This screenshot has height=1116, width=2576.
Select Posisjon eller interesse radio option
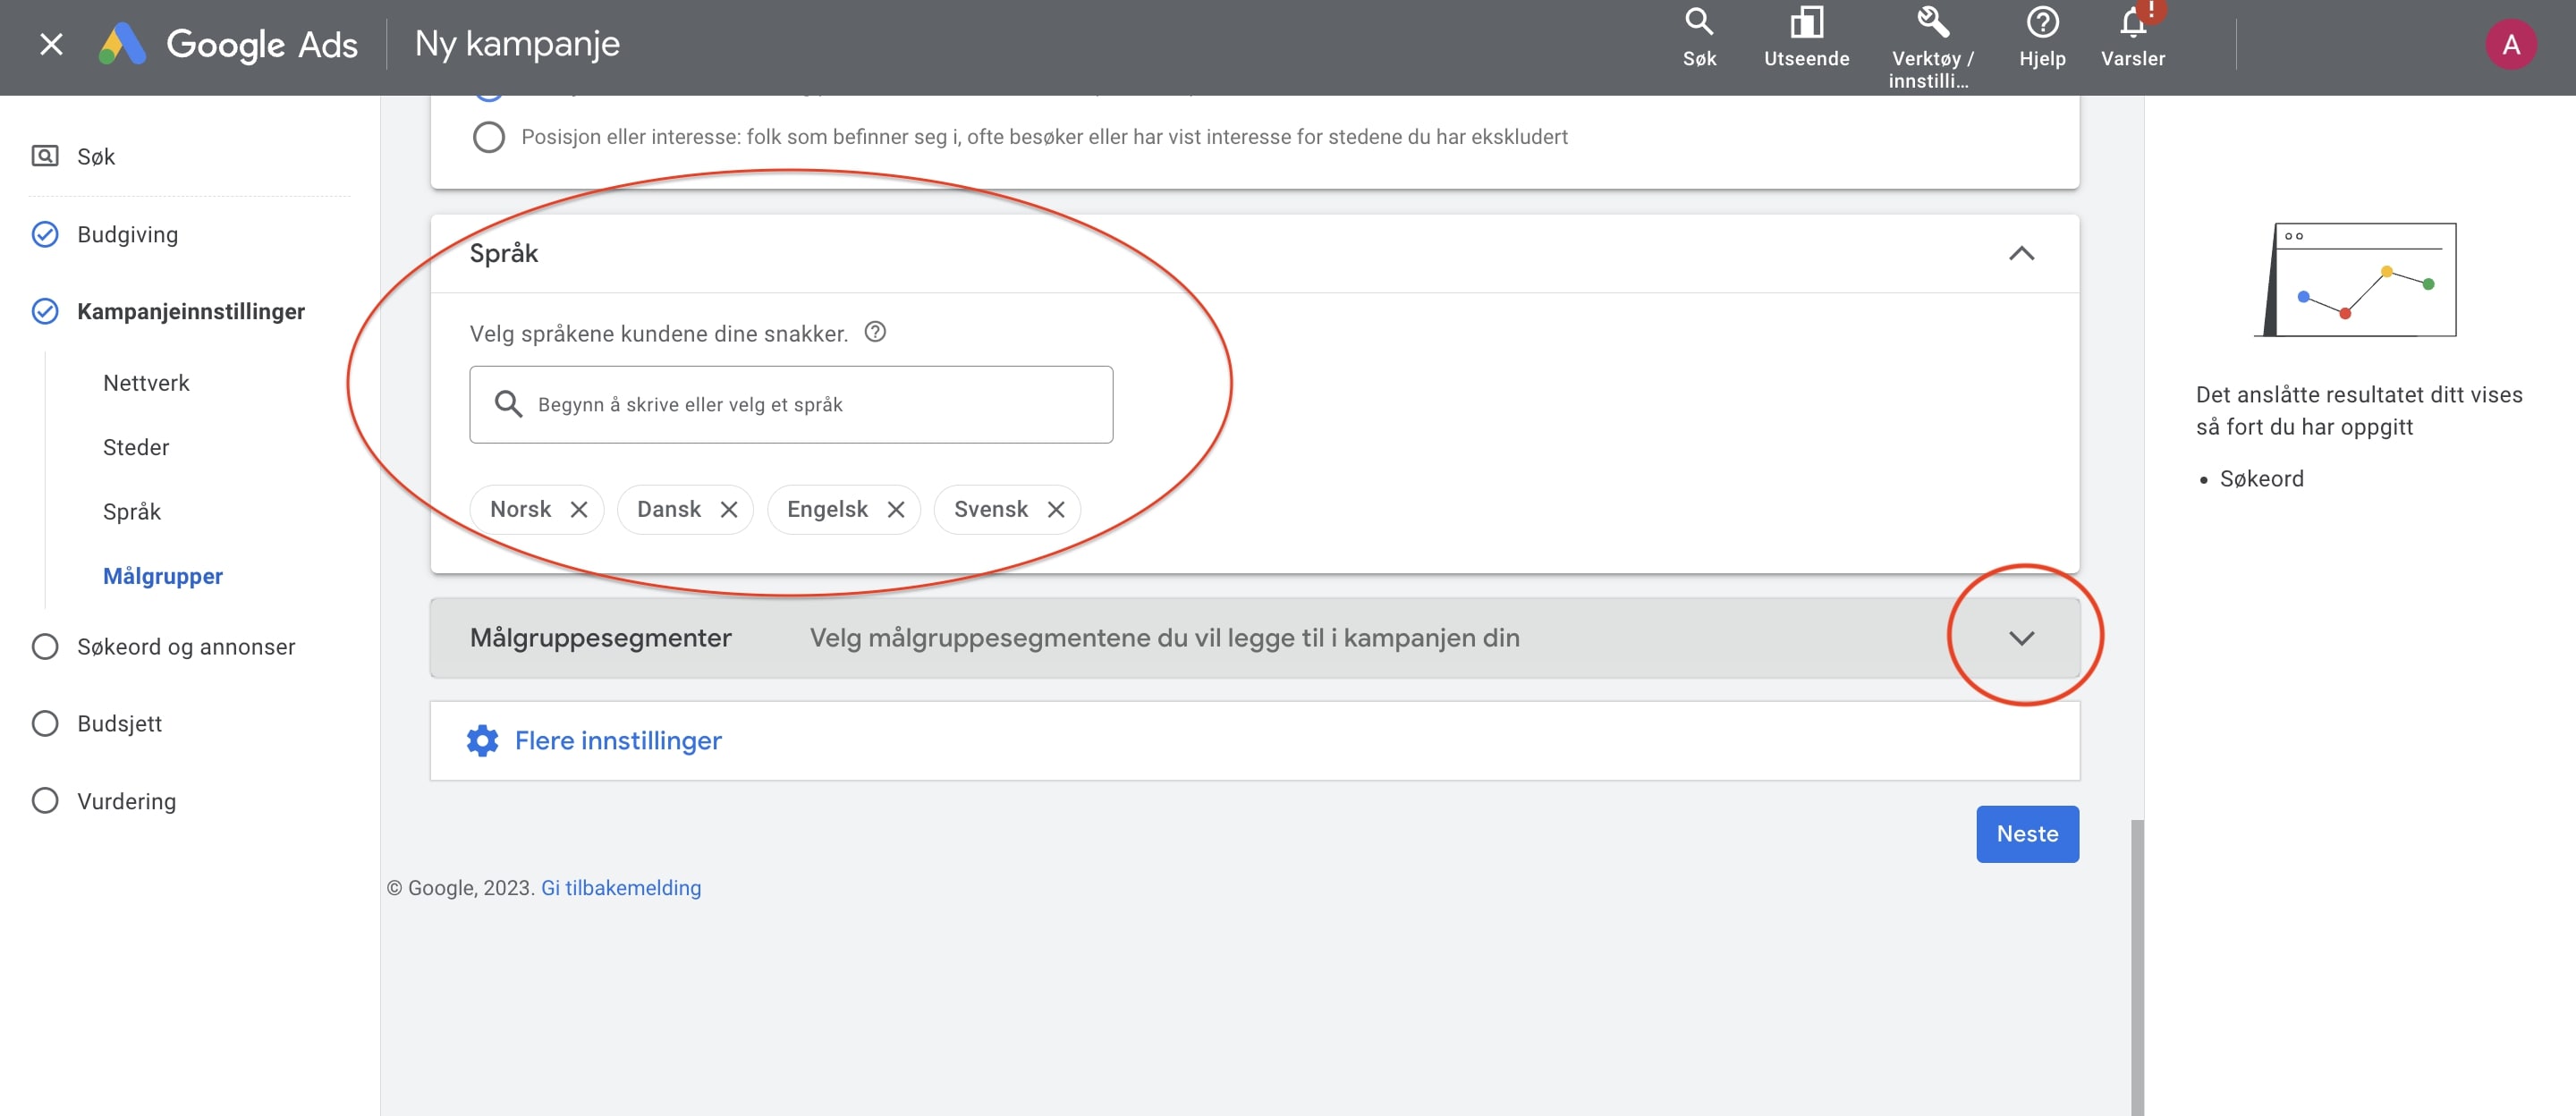pos(488,137)
